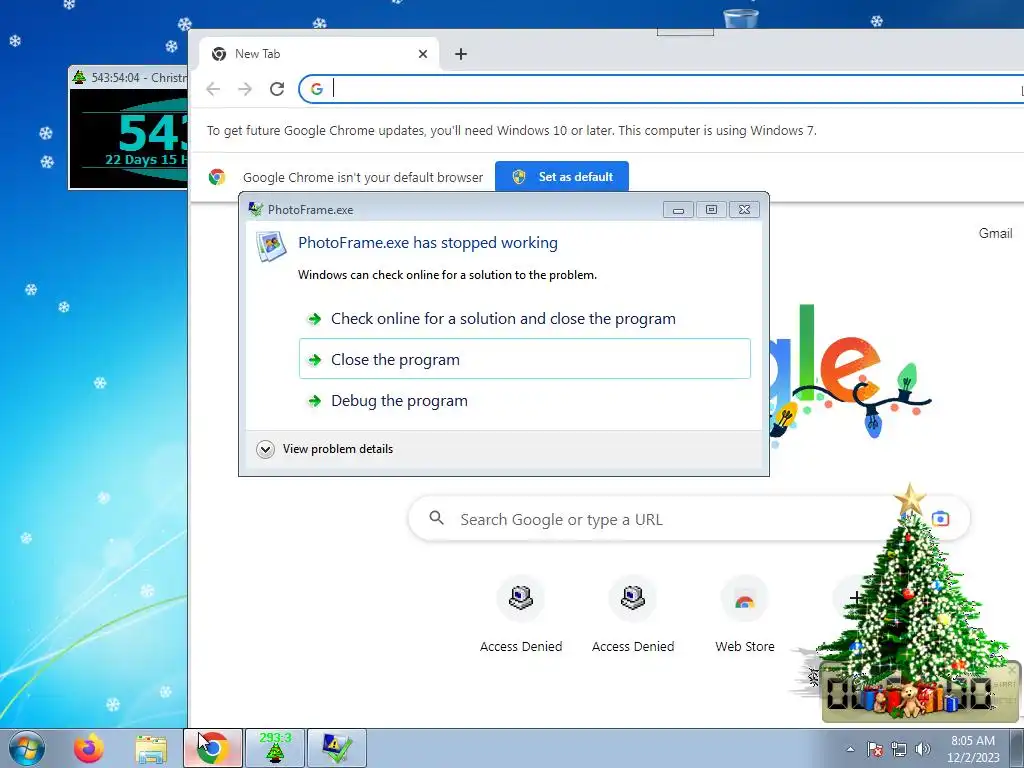This screenshot has height=768, width=1024.
Task: Click the network tray icon
Action: point(899,749)
